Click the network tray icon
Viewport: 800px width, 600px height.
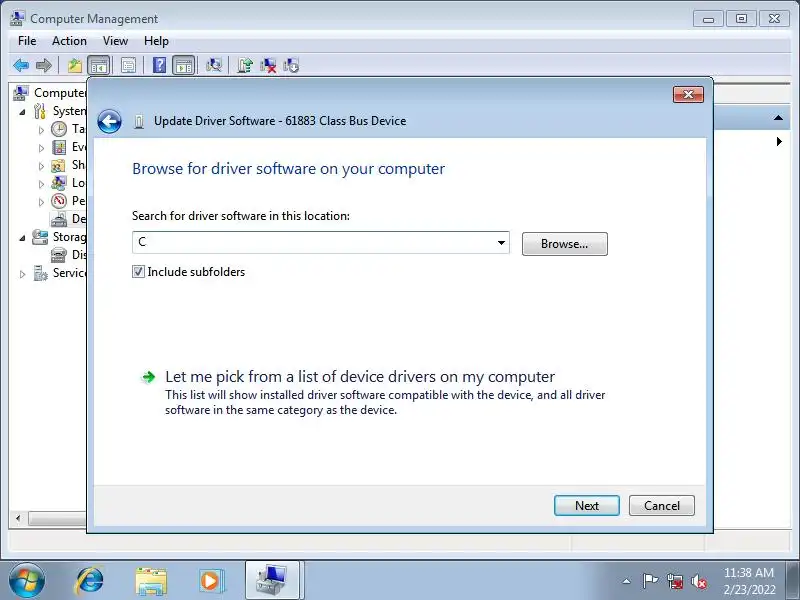675,581
